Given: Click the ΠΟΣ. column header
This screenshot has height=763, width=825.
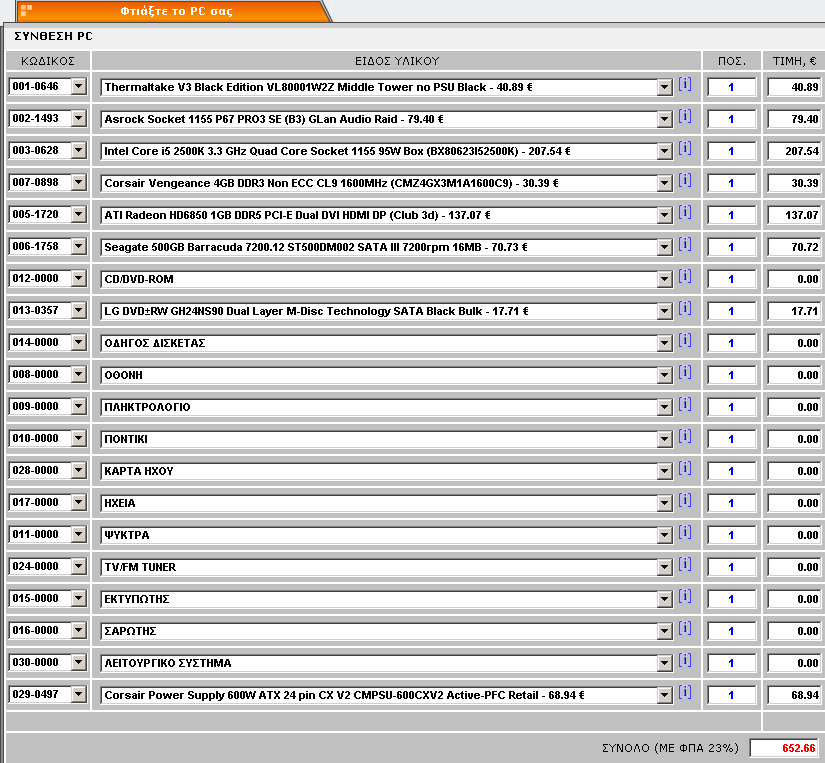Looking at the screenshot, I should pyautogui.click(x=732, y=61).
